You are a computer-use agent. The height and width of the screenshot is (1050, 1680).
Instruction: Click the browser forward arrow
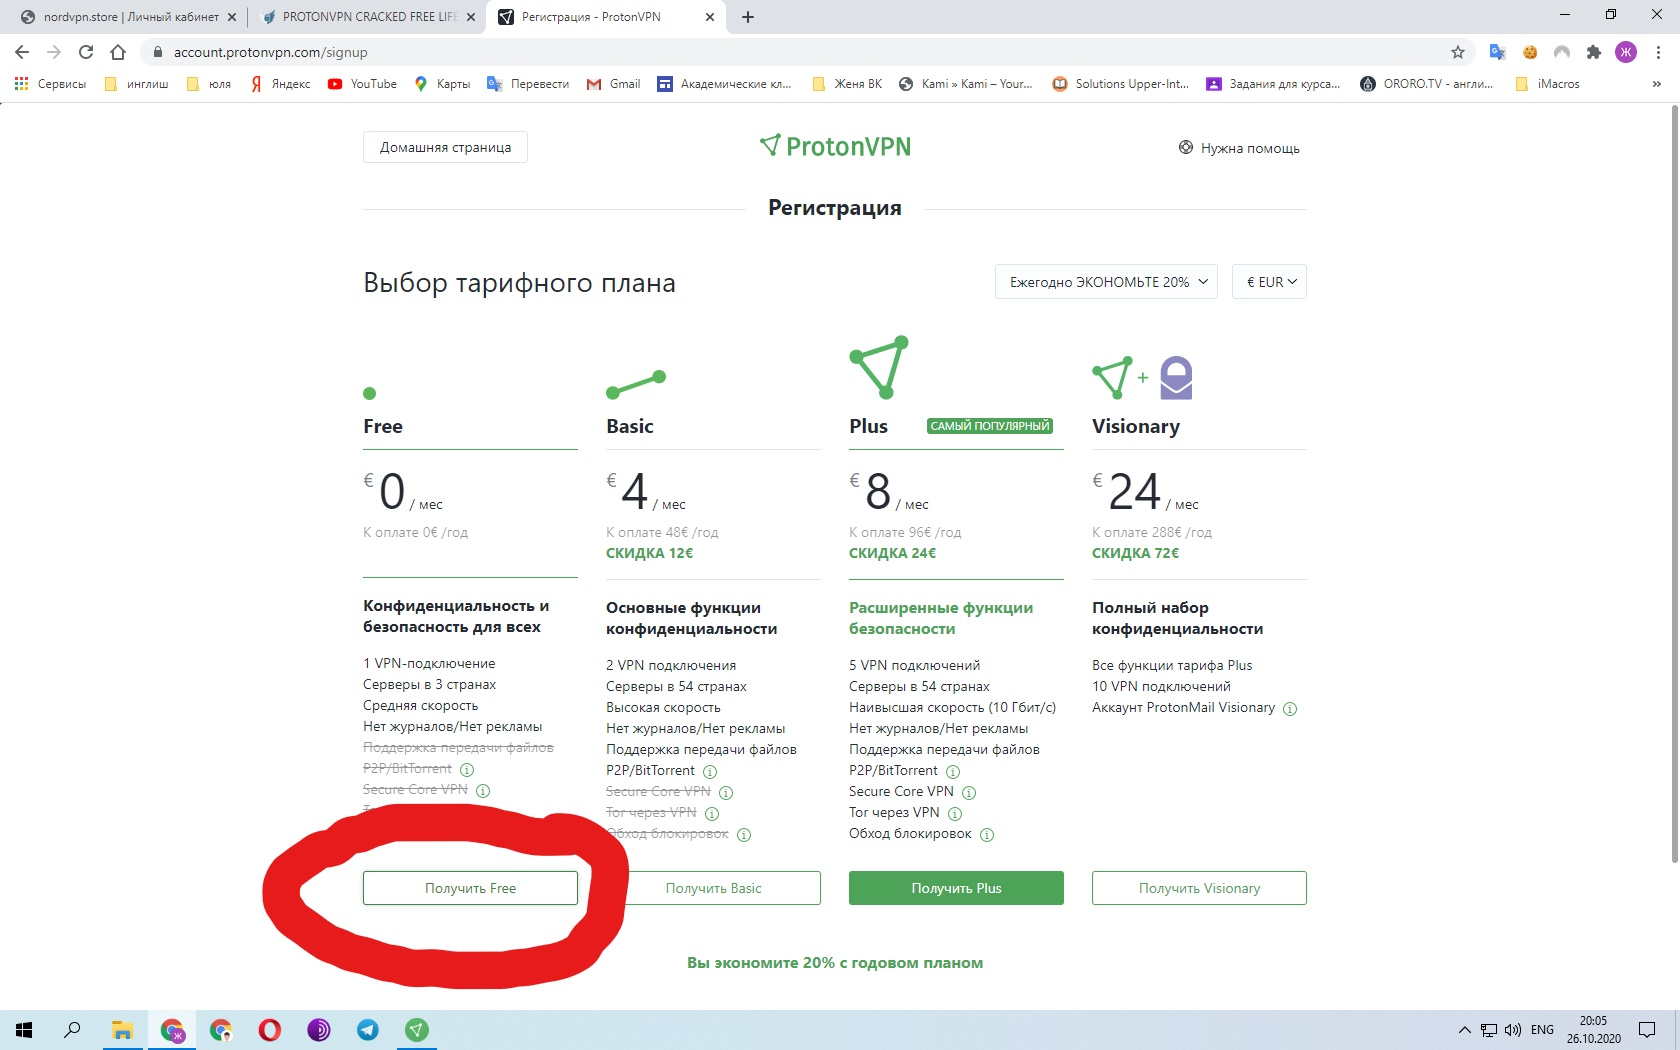[54, 52]
